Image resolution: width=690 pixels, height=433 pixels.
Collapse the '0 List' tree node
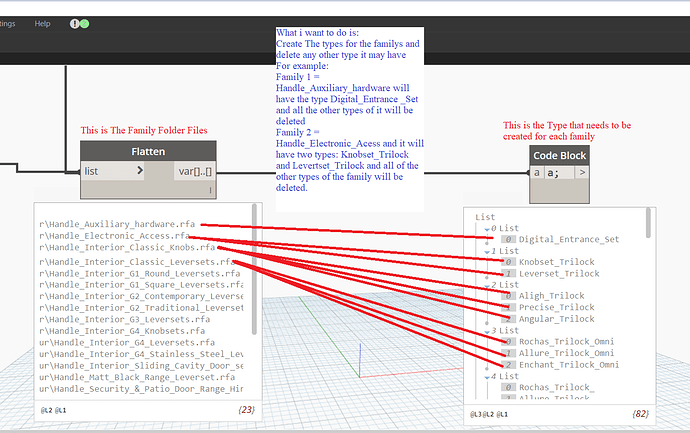coord(487,229)
